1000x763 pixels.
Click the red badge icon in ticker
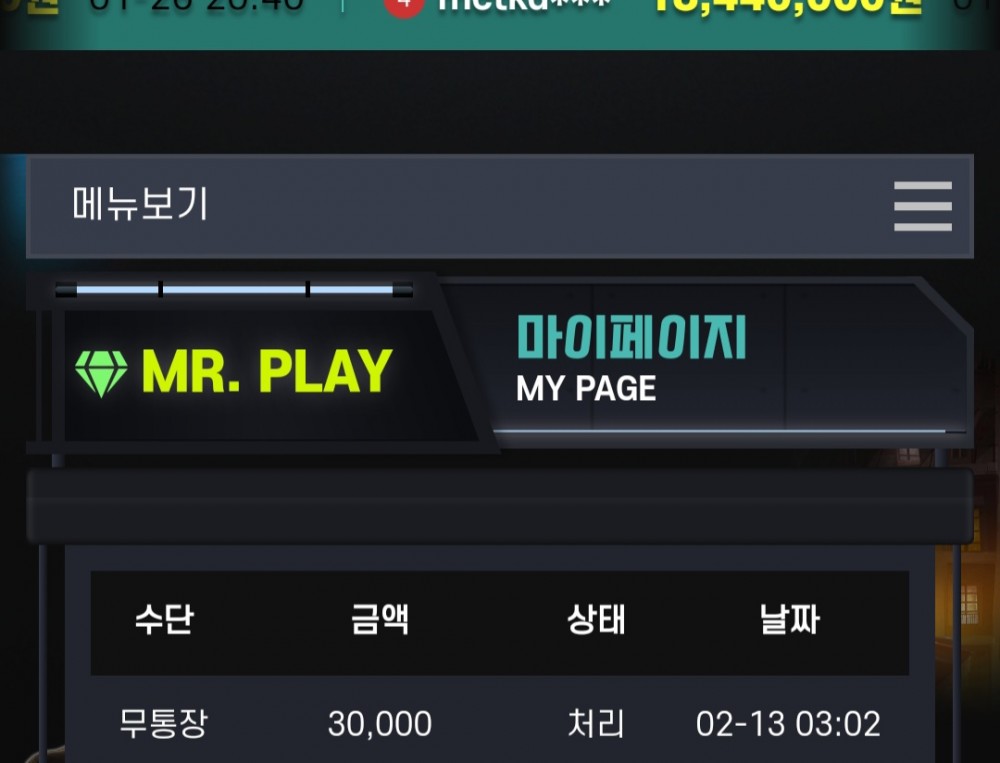click(404, 8)
